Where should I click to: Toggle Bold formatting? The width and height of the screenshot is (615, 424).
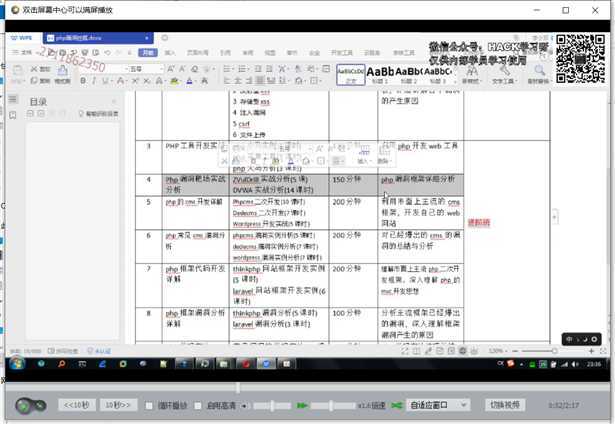(83, 81)
